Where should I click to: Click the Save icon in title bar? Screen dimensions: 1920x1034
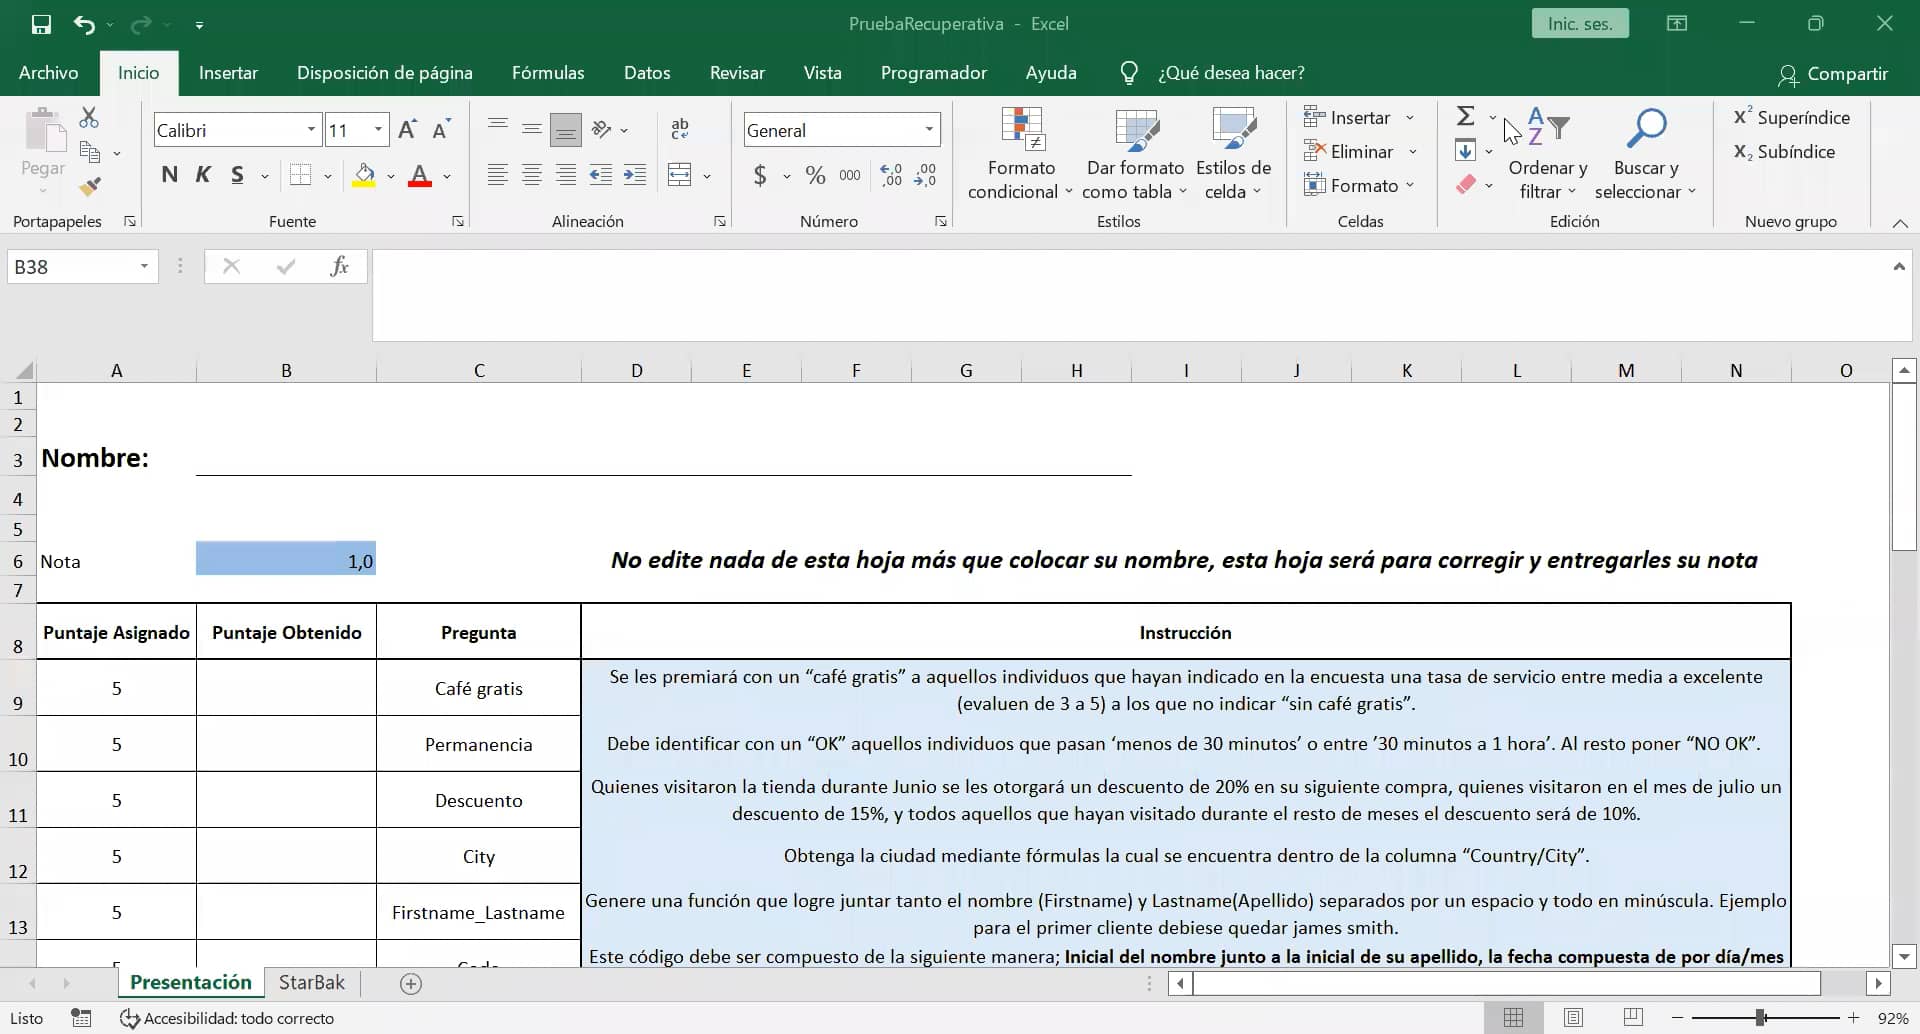(x=41, y=24)
